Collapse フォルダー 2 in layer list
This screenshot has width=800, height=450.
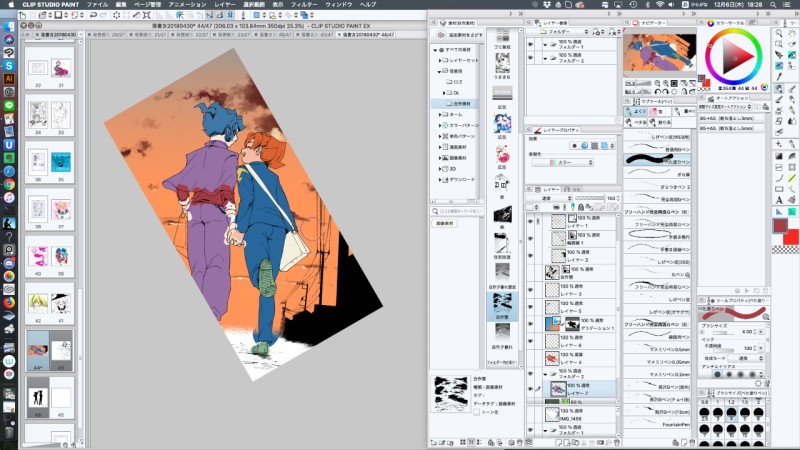[545, 374]
